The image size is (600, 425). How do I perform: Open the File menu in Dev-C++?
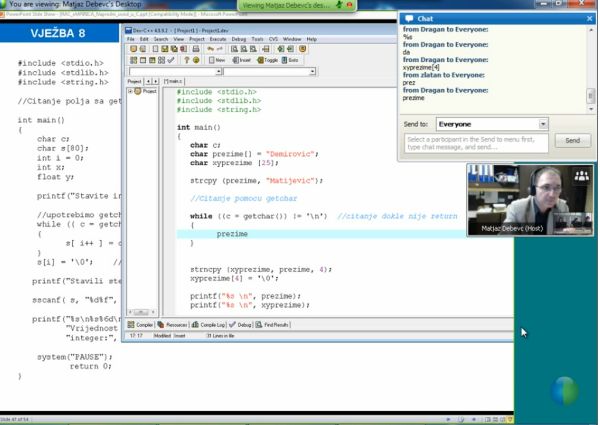(x=130, y=39)
